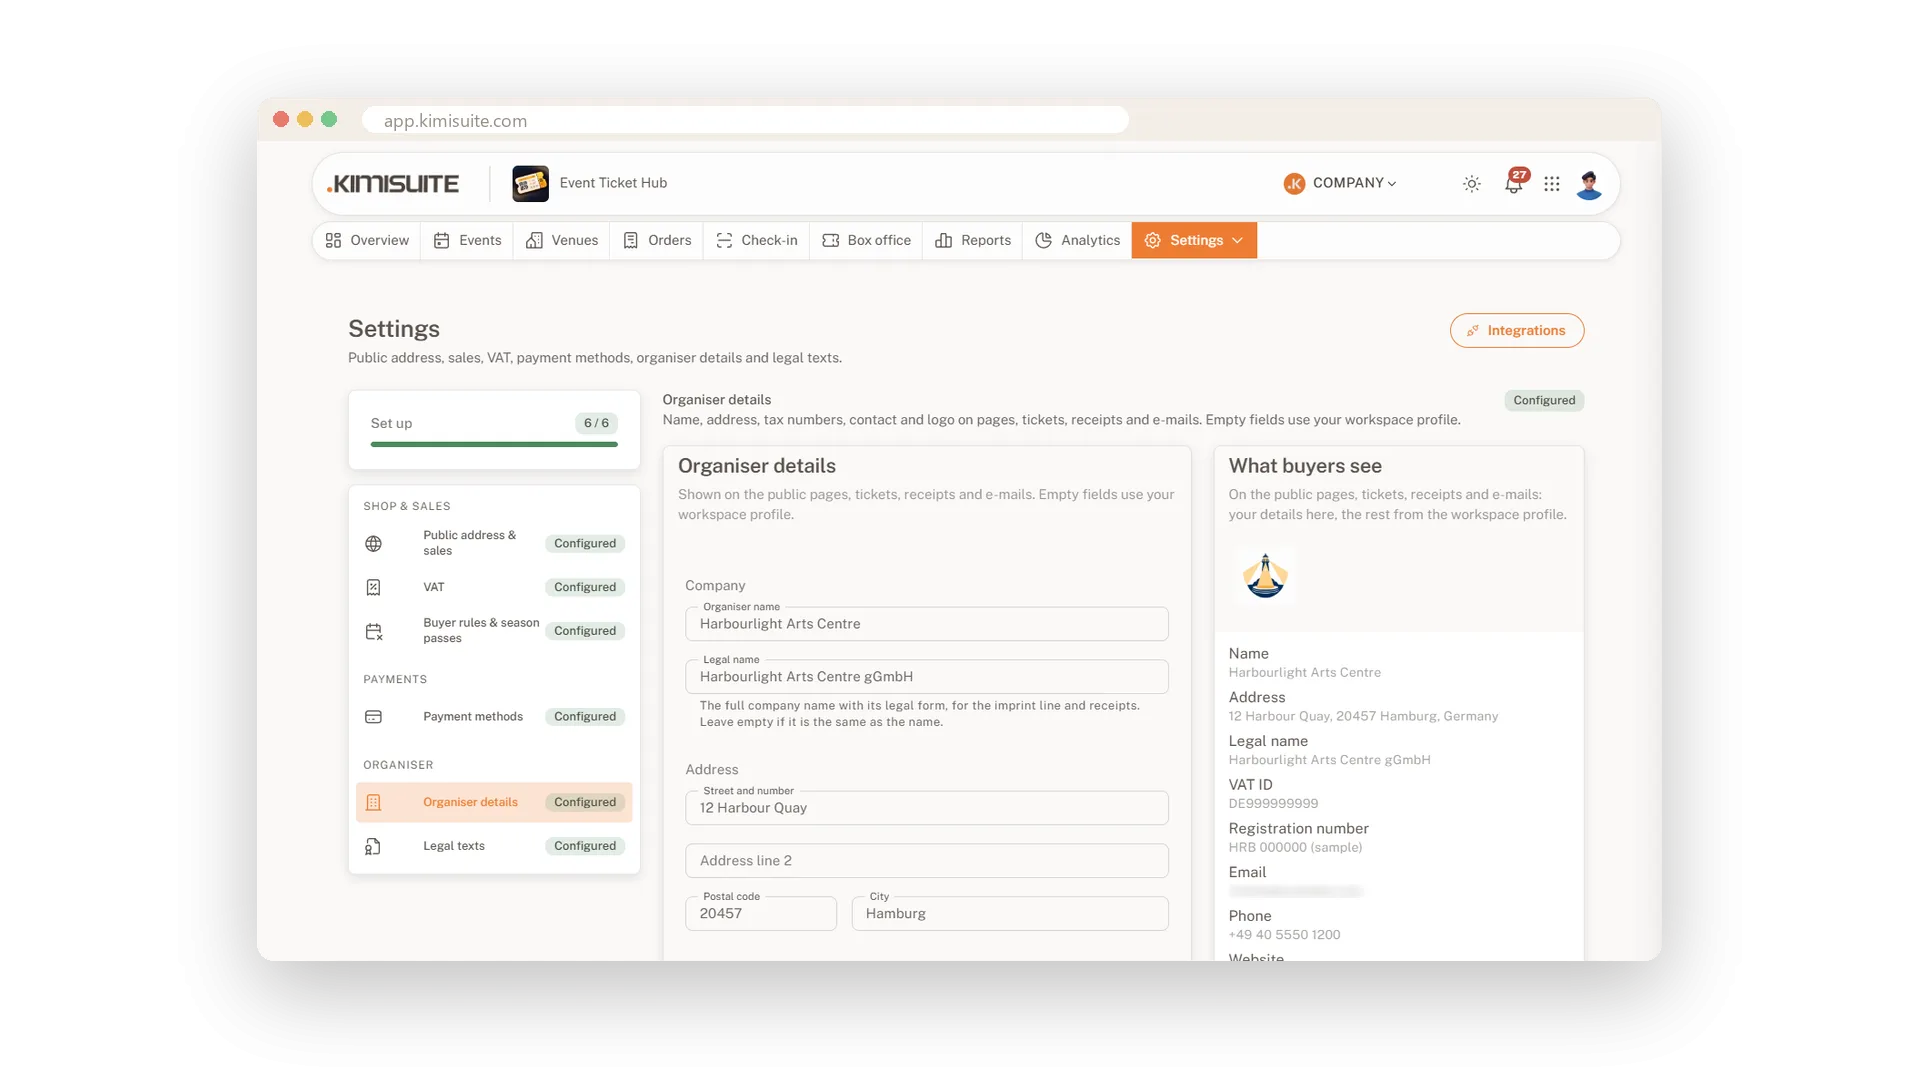The height and width of the screenshot is (1080, 1920).
Task: Click the Configured badge beside Organiser details header
Action: (1544, 401)
